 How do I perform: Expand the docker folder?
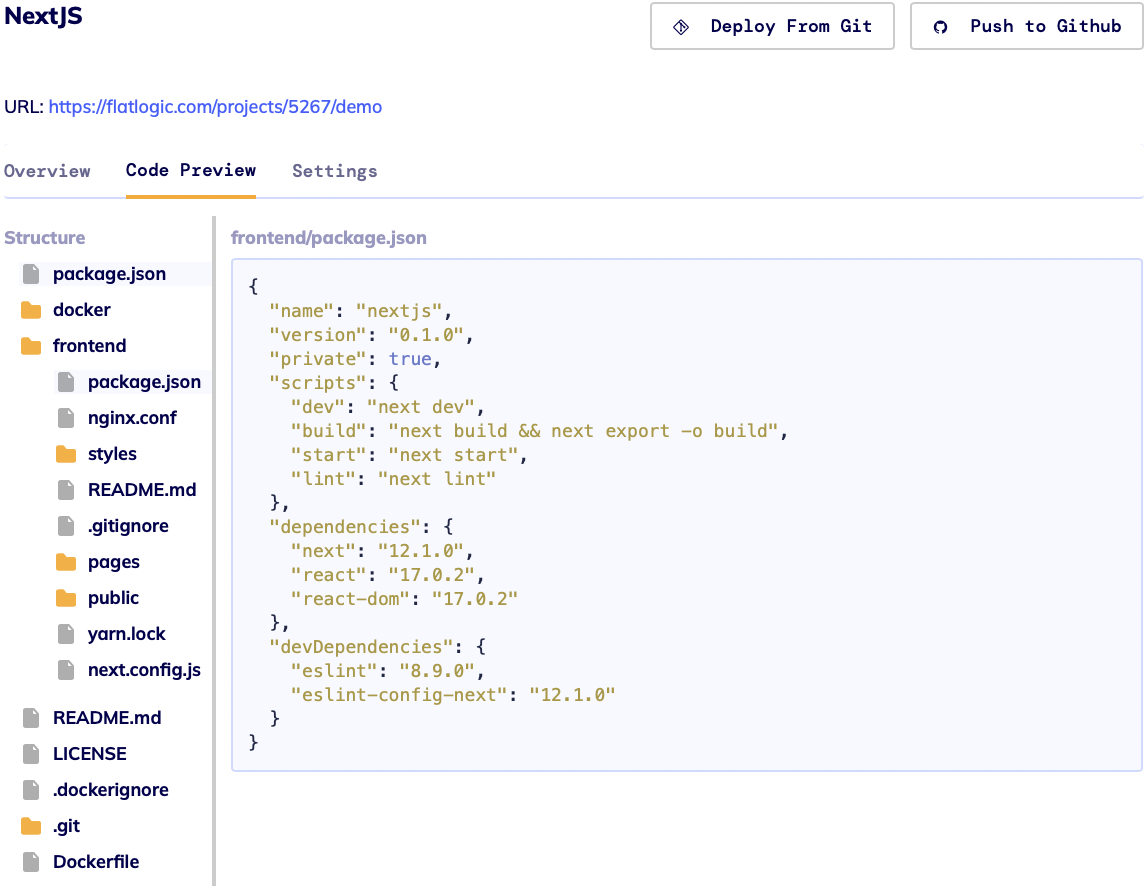point(81,310)
